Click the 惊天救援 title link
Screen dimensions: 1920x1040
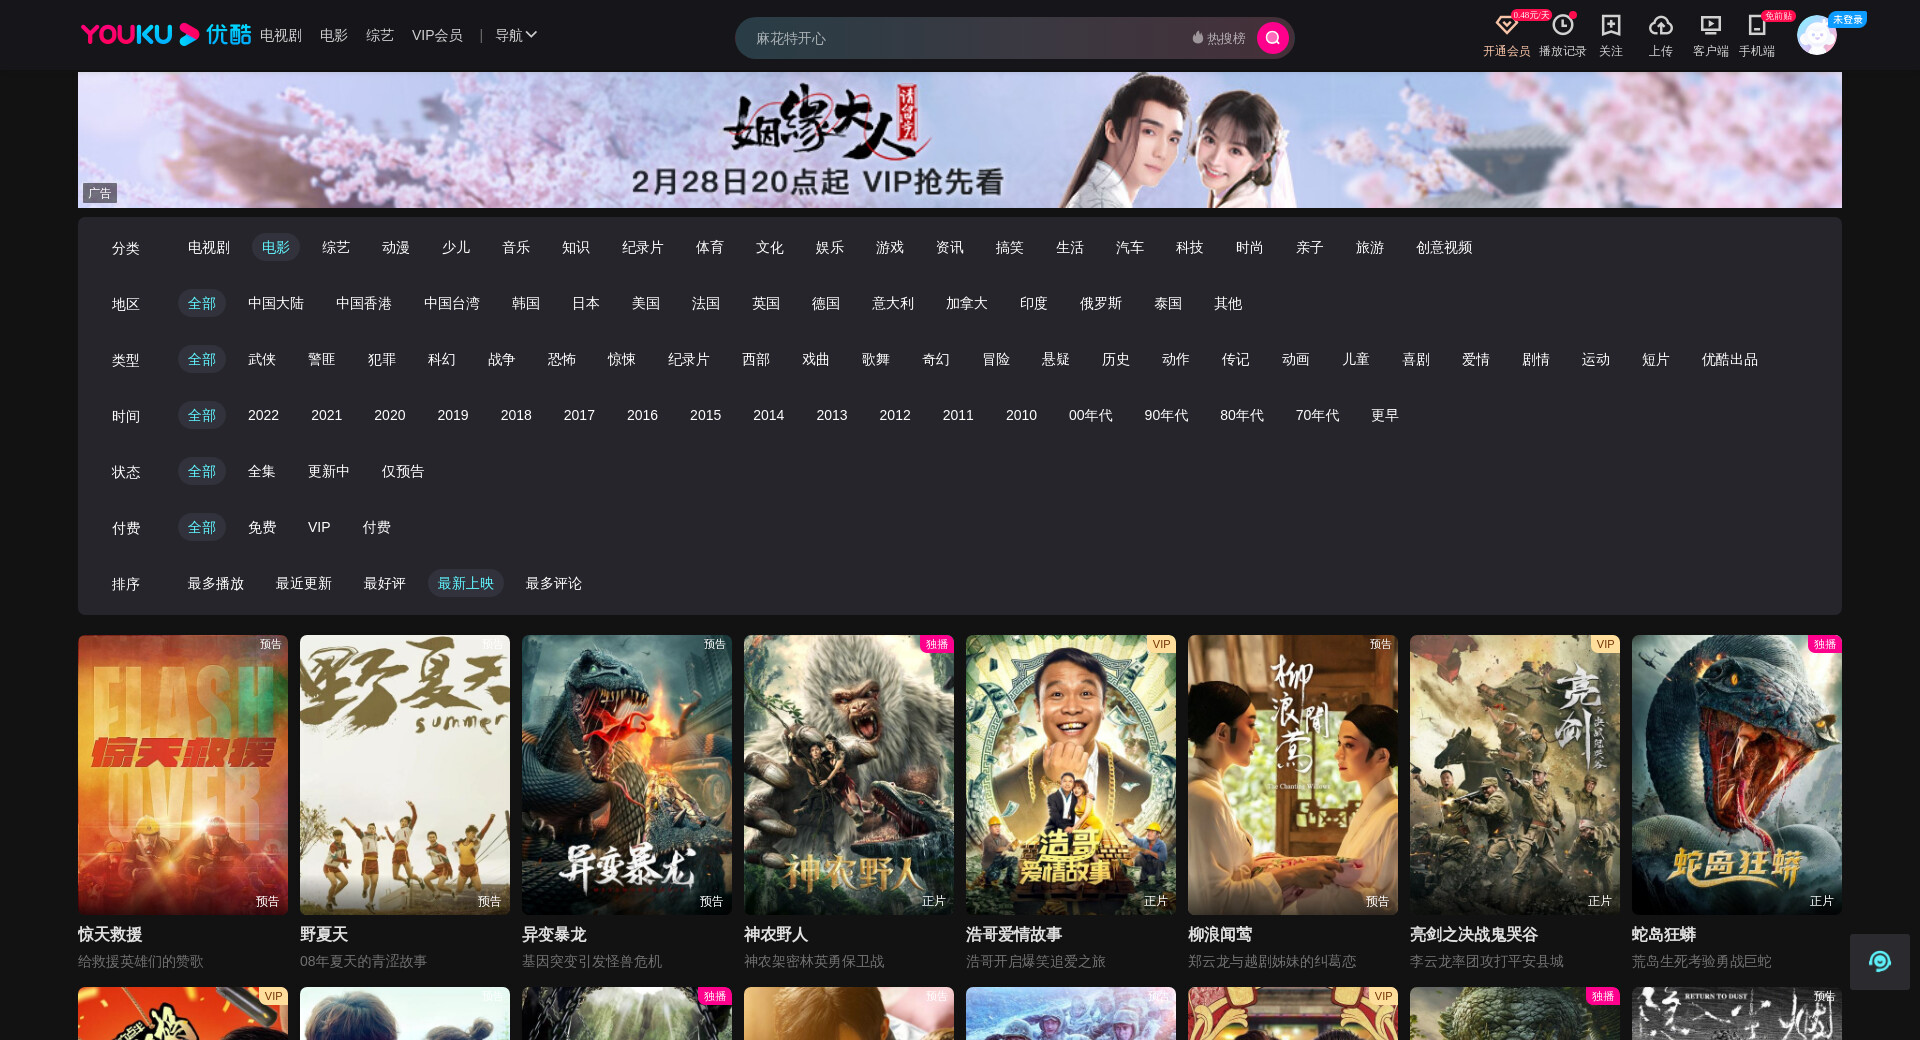tap(110, 934)
